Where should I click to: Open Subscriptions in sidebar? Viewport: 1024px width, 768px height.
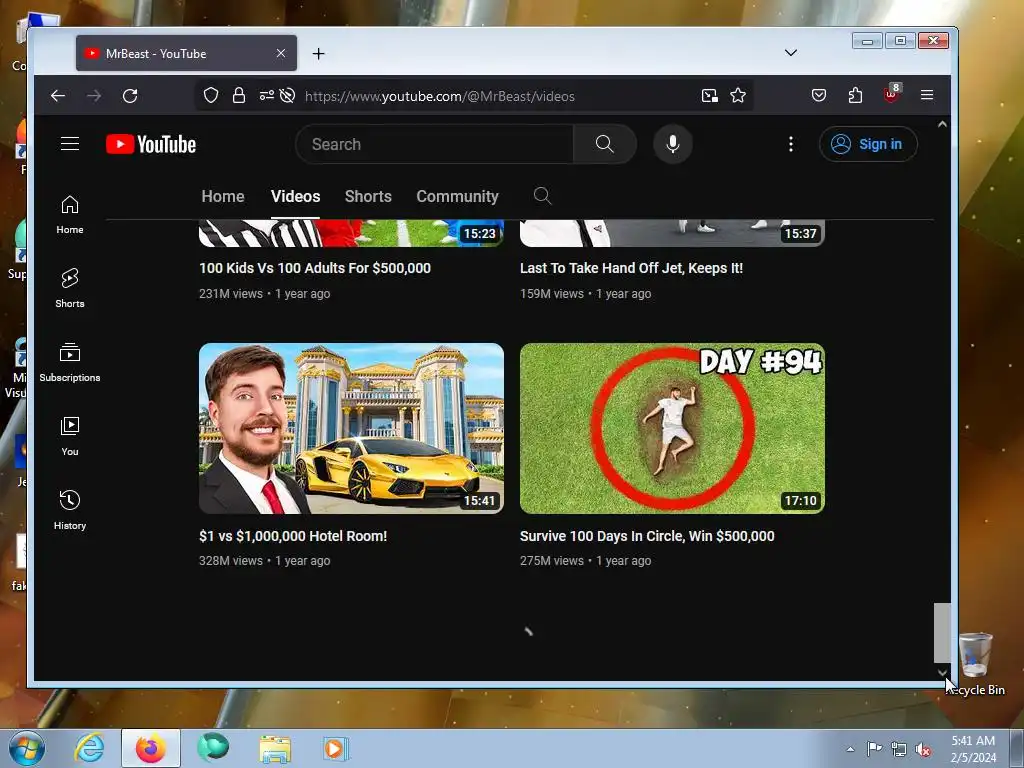[70, 362]
